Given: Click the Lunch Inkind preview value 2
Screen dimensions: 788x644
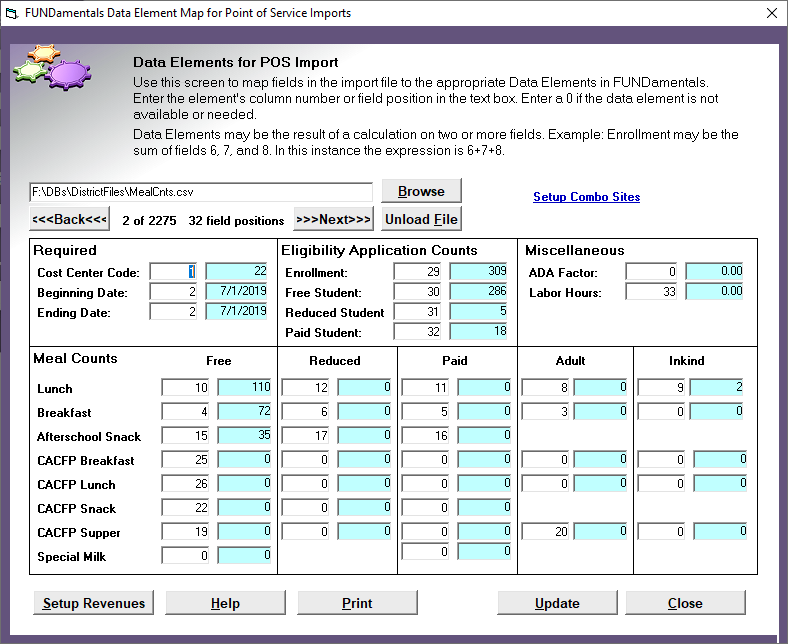Looking at the screenshot, I should (717, 387).
